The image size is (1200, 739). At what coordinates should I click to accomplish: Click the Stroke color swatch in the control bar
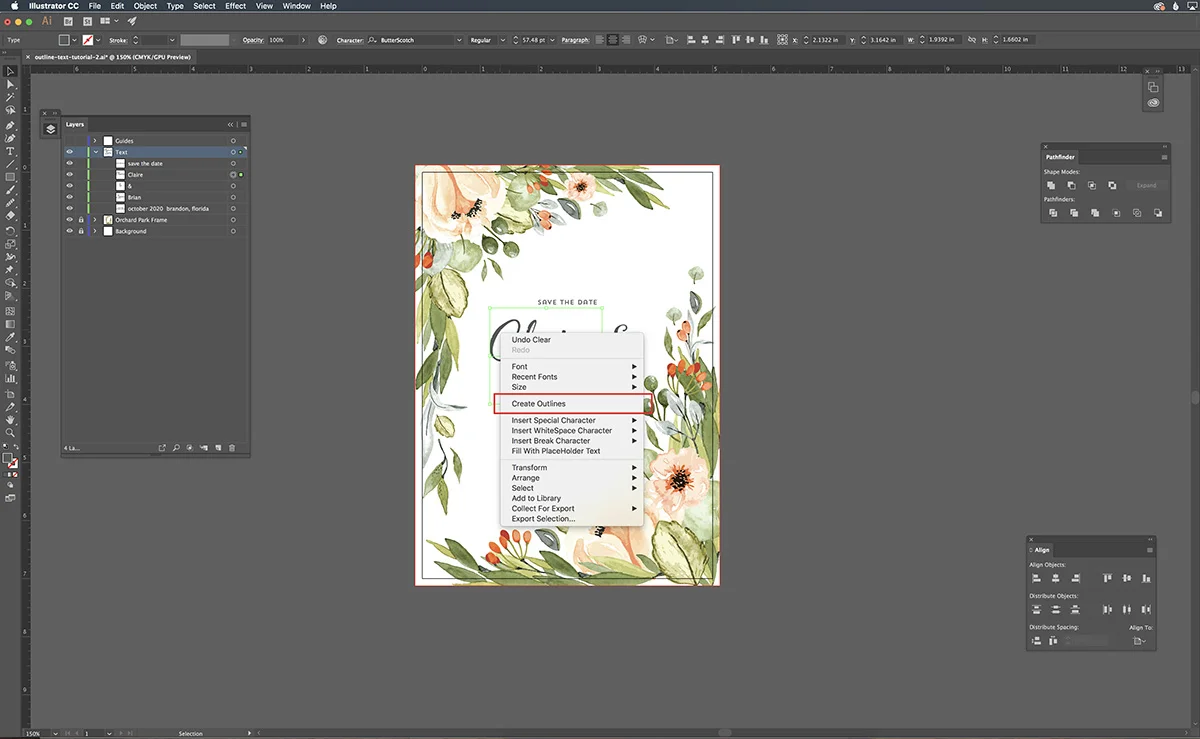[89, 40]
